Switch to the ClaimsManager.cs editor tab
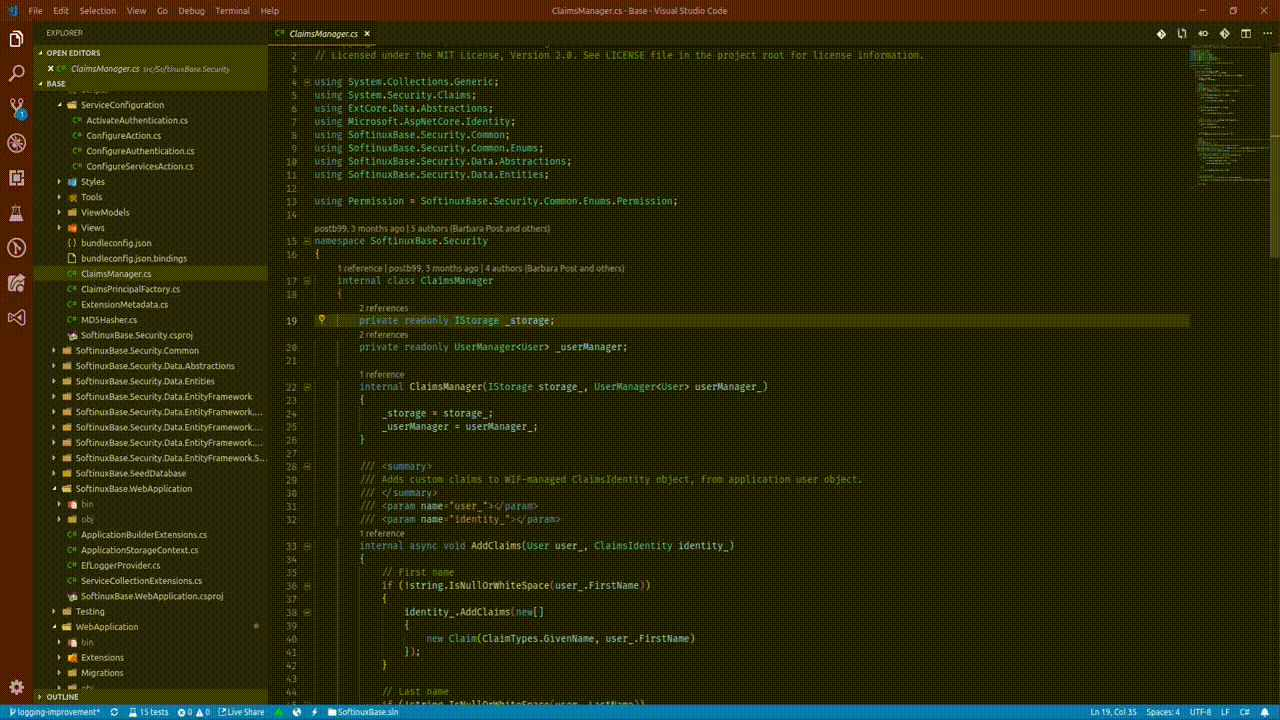 point(320,32)
